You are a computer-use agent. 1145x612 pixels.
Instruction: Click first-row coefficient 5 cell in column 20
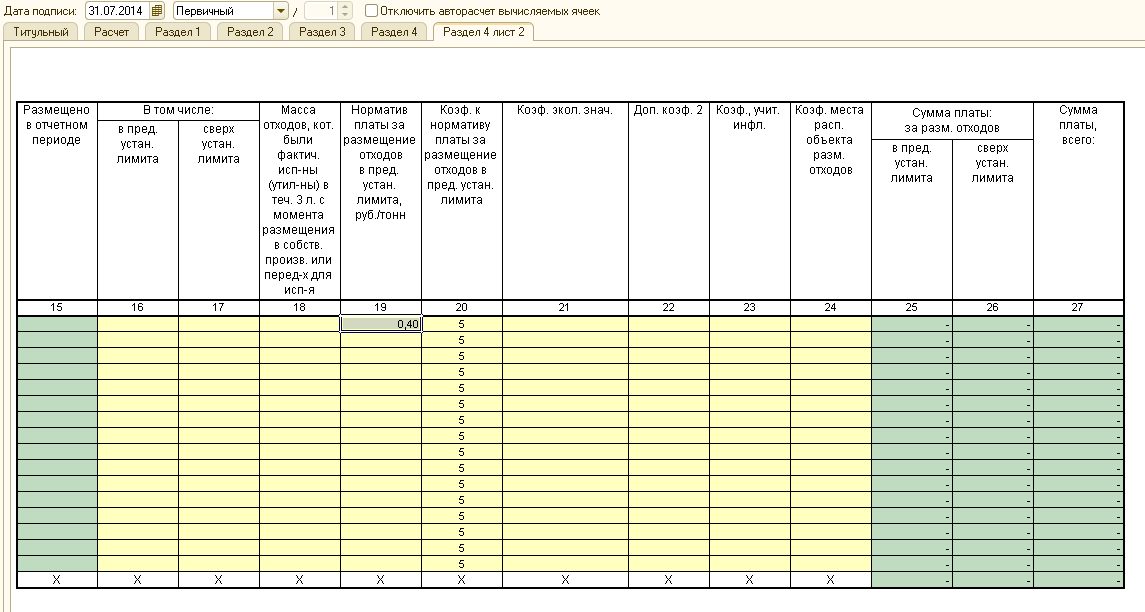click(x=462, y=324)
